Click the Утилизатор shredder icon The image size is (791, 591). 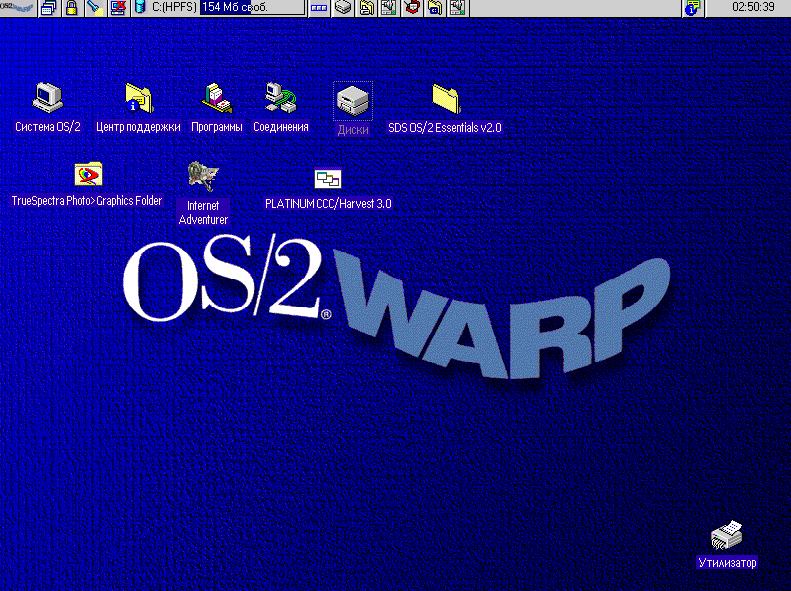(727, 537)
